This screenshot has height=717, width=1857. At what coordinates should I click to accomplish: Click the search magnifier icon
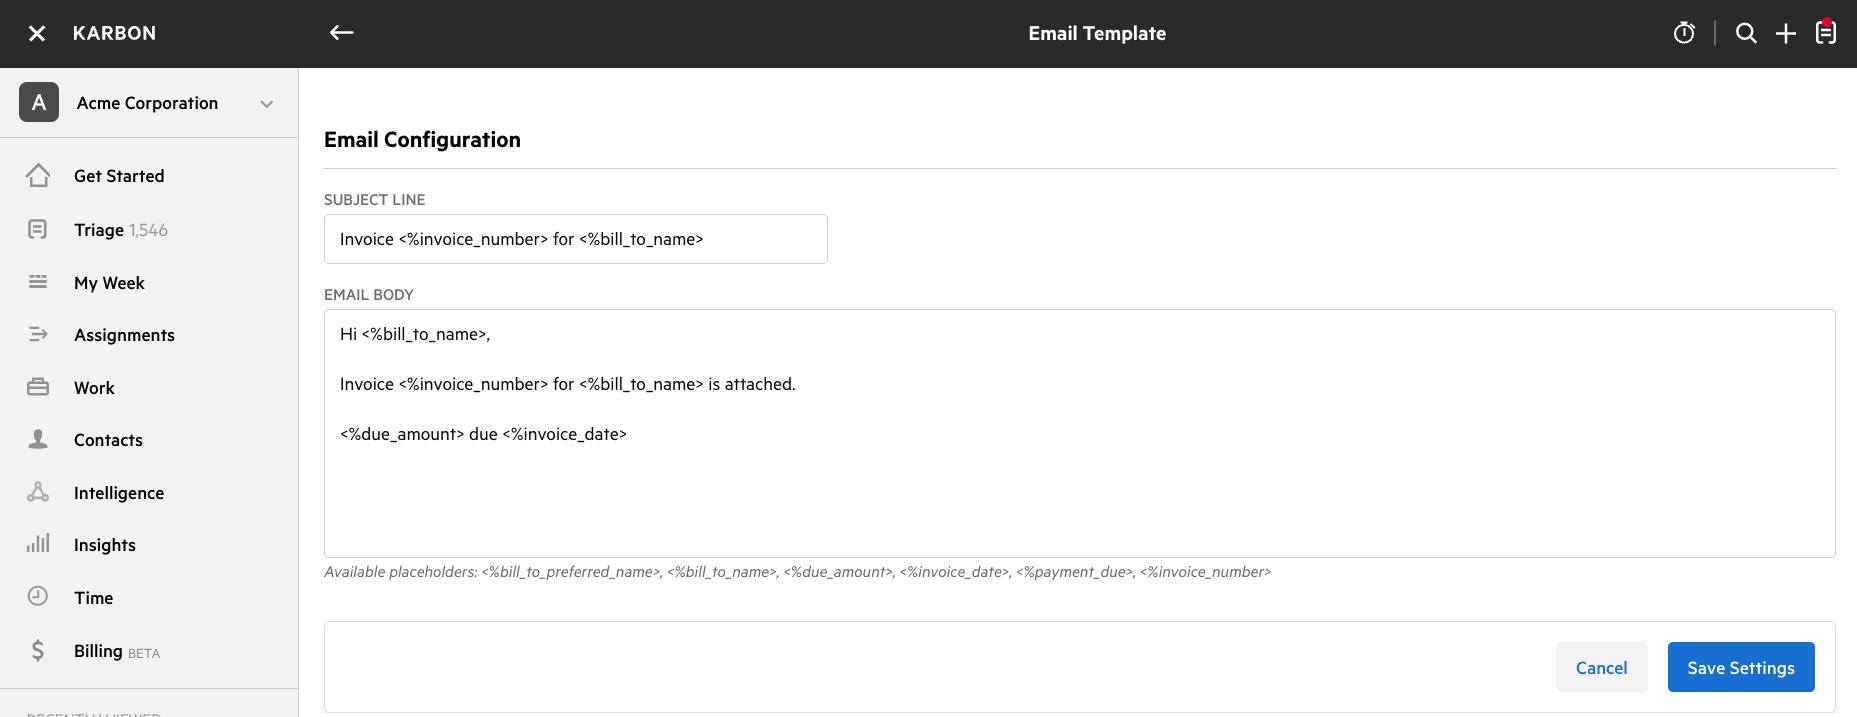1746,32
